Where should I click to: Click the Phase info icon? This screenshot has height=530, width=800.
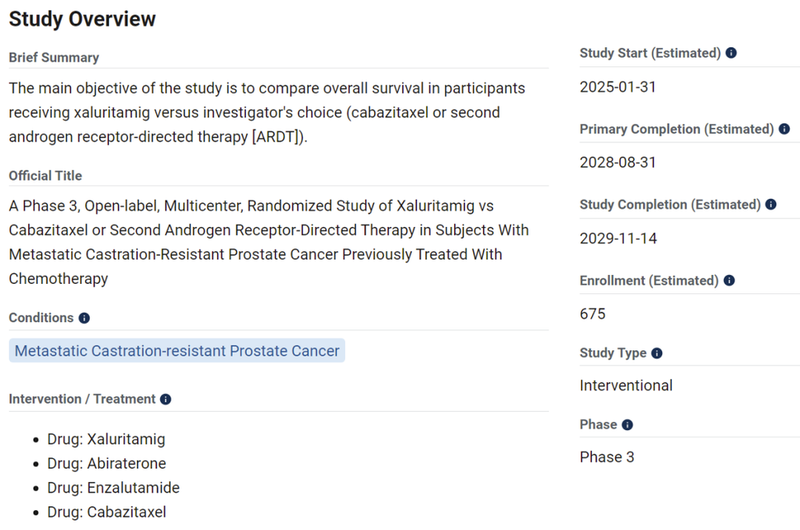[x=627, y=425]
